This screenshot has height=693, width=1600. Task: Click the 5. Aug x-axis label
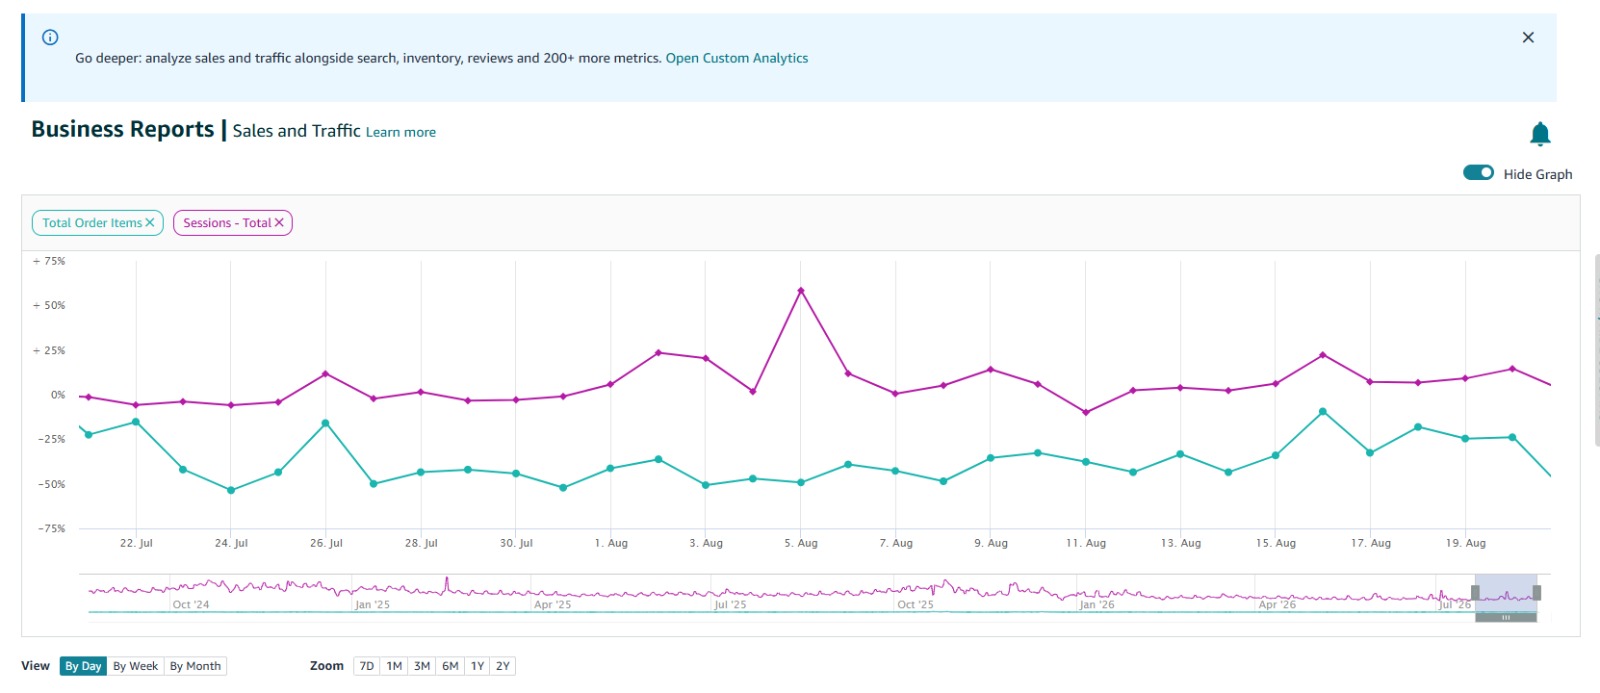(801, 543)
